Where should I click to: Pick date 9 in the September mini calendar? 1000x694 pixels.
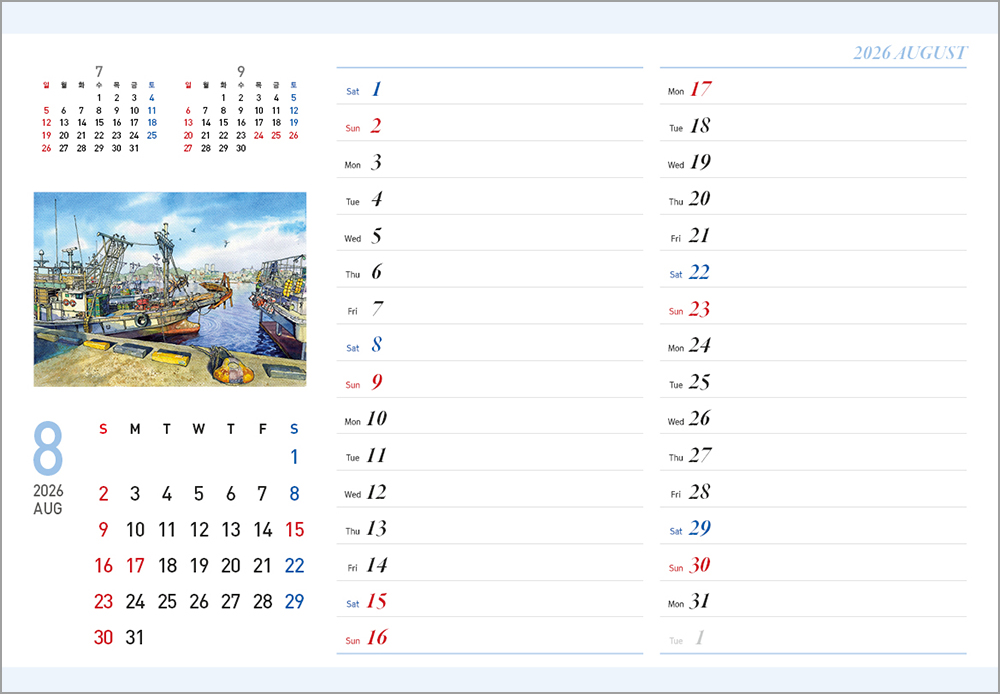241,110
